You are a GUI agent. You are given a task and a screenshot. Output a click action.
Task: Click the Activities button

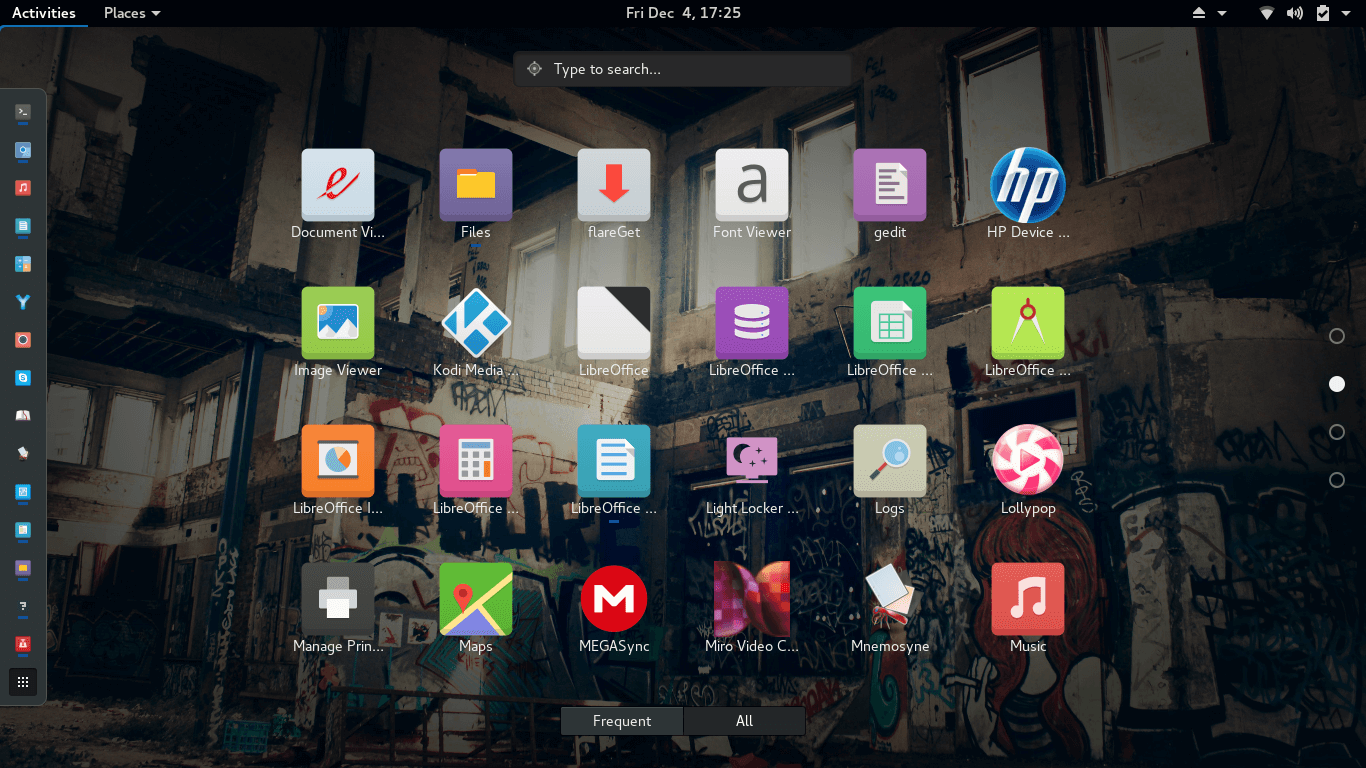44,13
